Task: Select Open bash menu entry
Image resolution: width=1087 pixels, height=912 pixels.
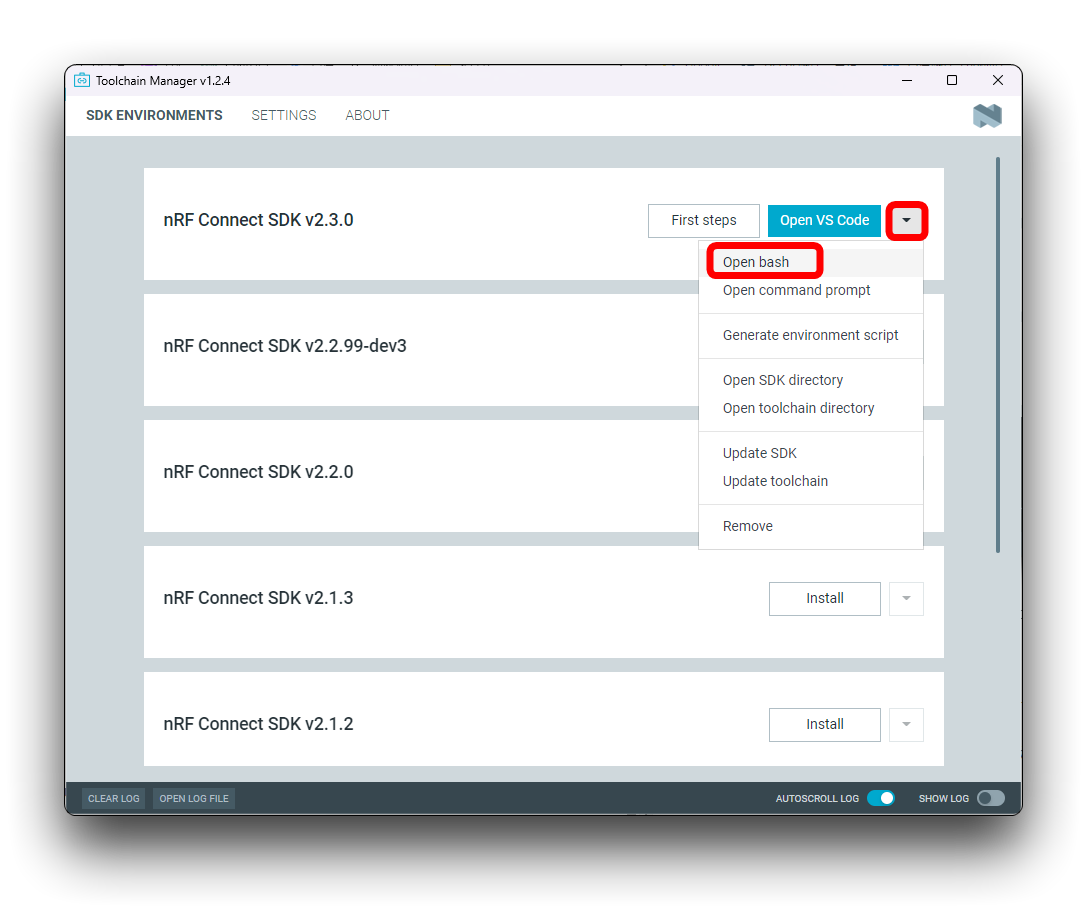Action: click(810, 262)
